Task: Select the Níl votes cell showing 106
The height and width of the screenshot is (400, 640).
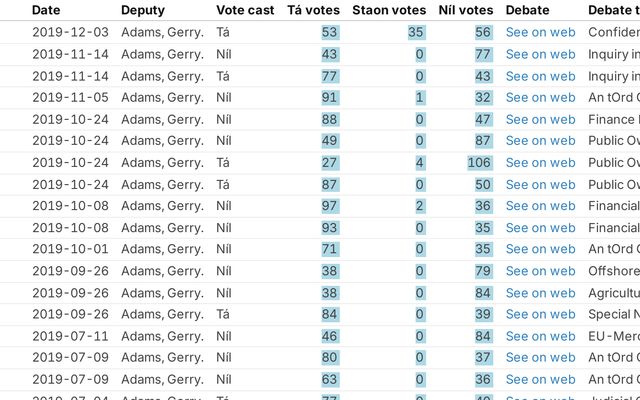Action: pyautogui.click(x=479, y=163)
